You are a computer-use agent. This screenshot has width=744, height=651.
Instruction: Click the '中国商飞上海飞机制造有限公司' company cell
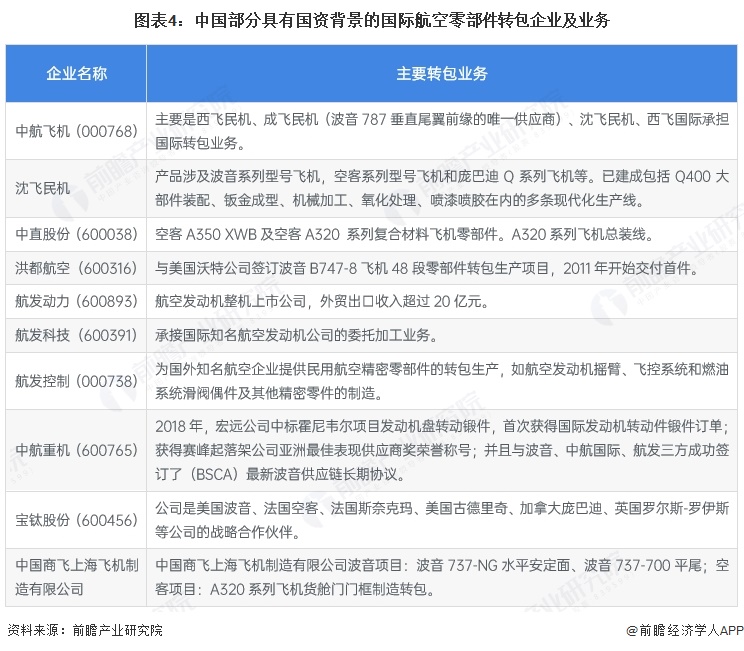pos(77,577)
